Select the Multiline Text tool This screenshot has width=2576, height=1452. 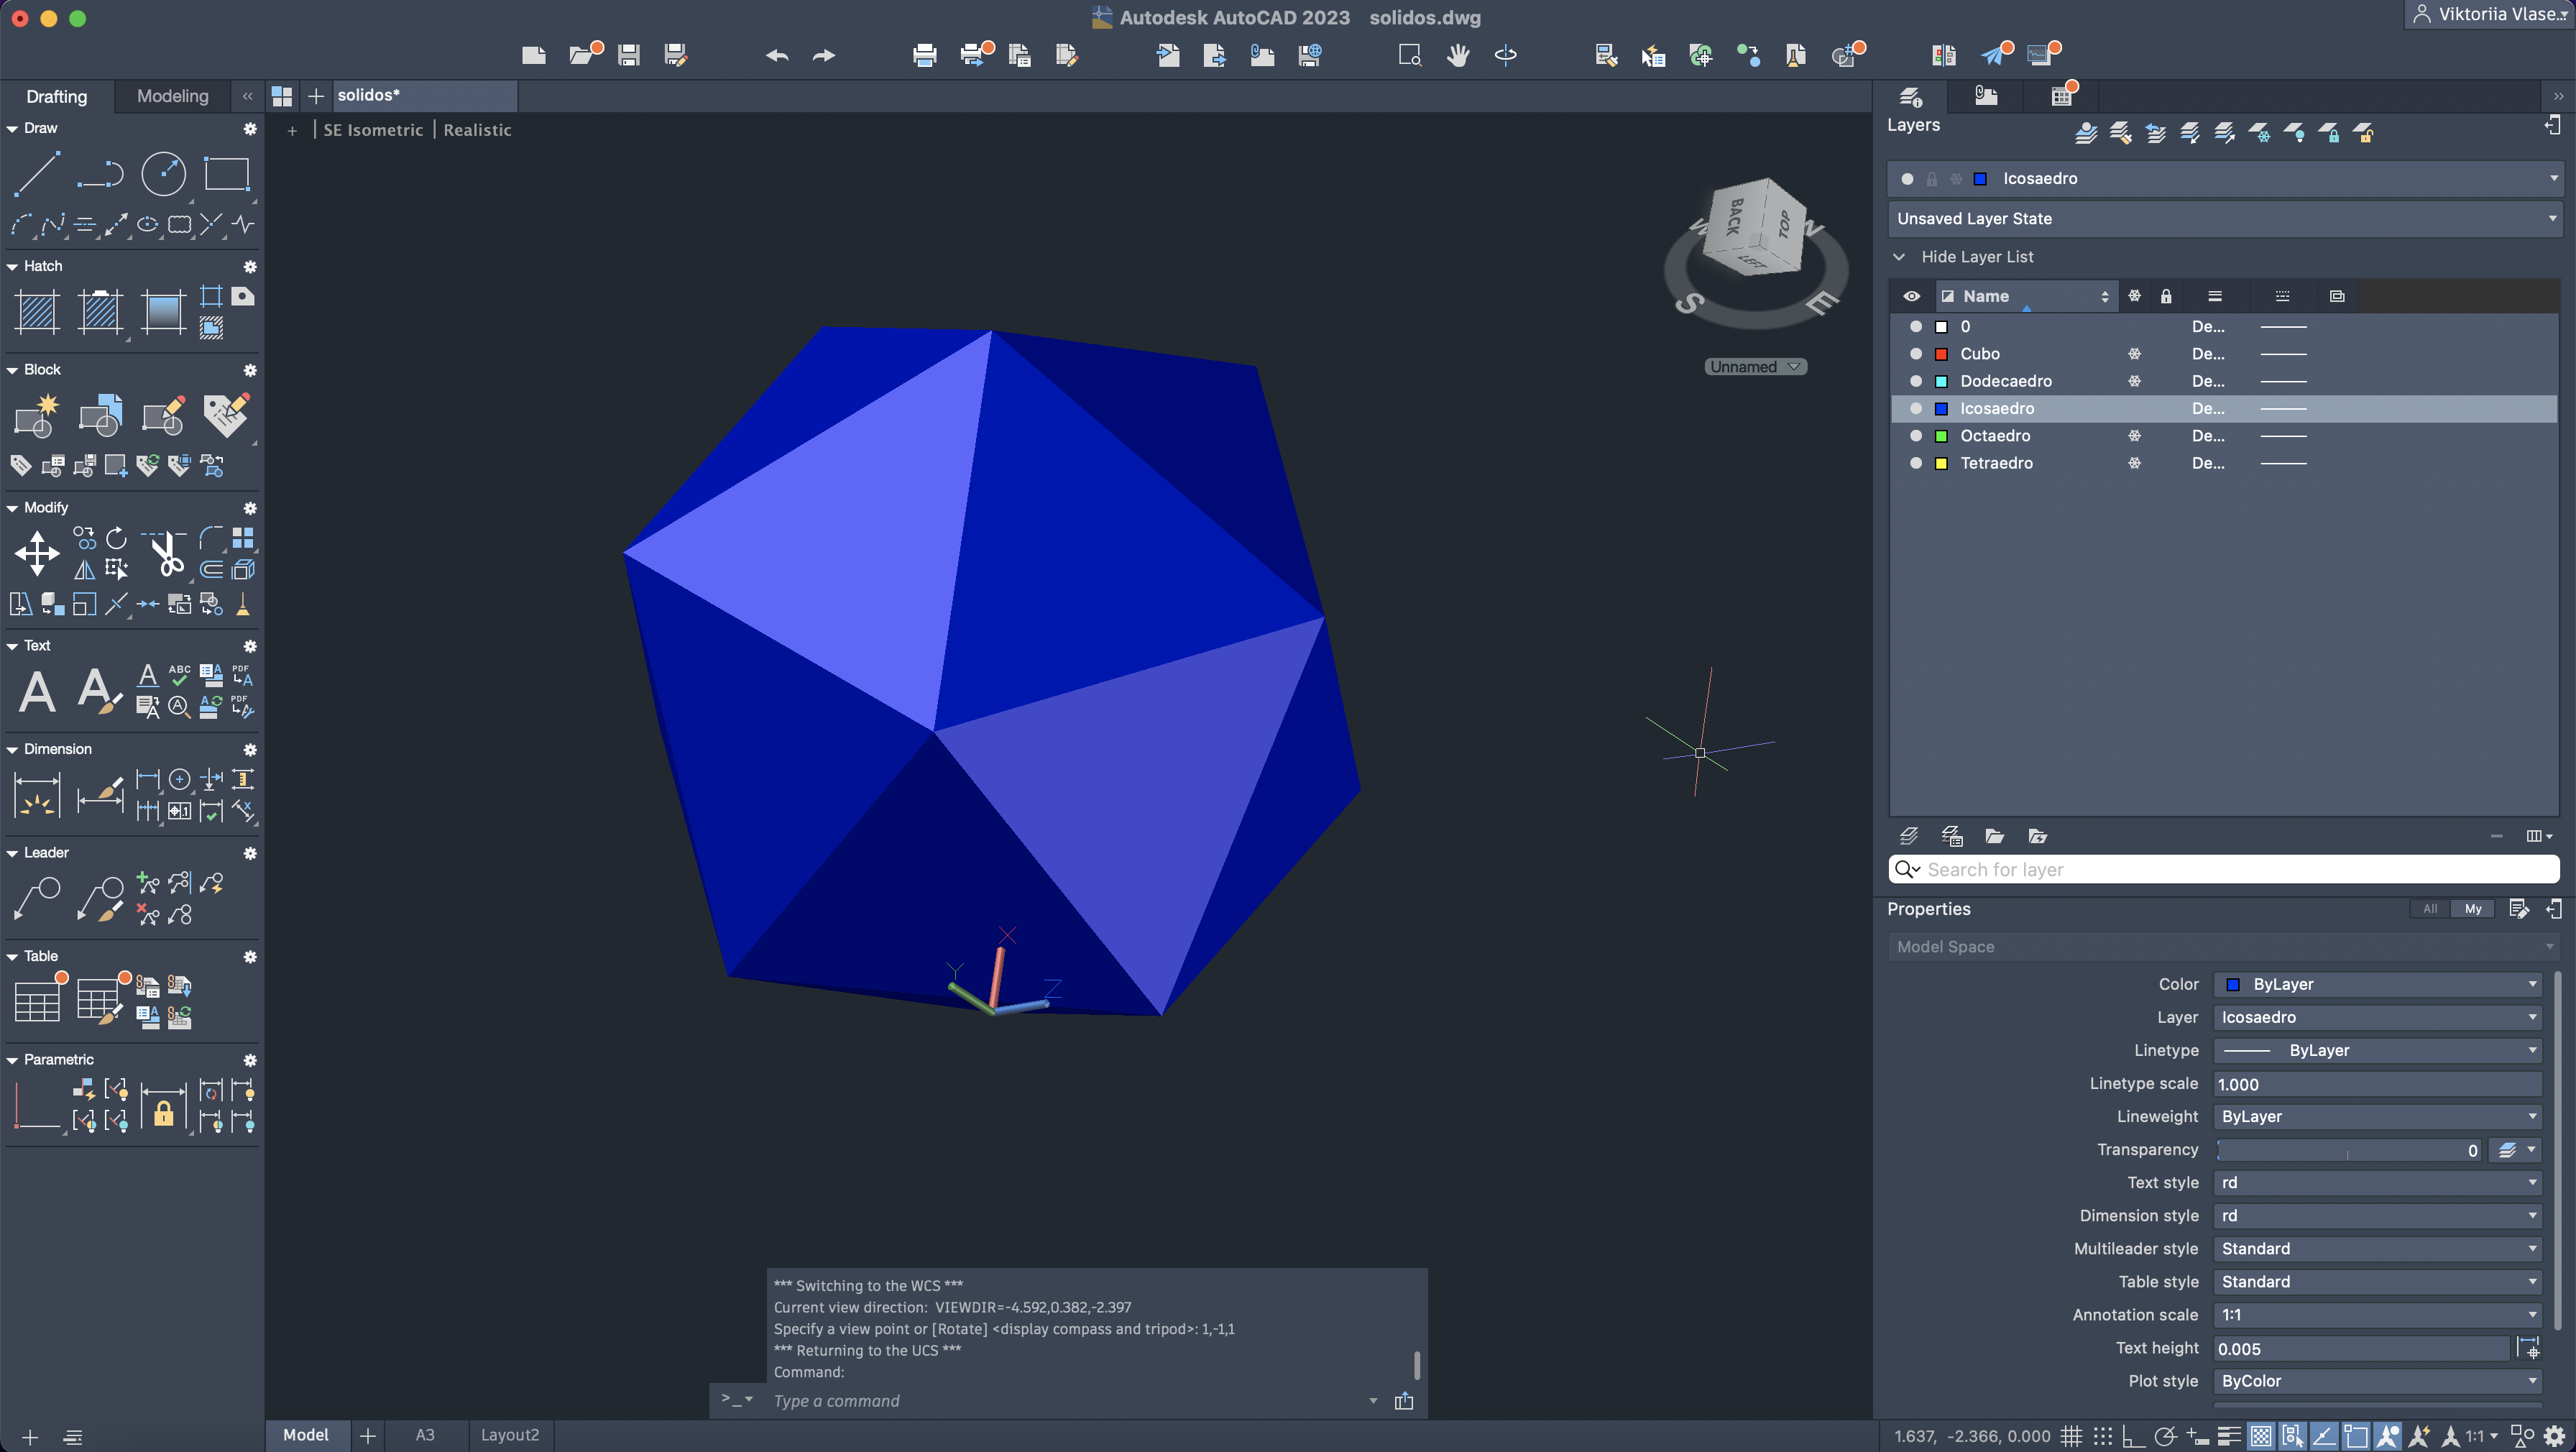[x=37, y=691]
